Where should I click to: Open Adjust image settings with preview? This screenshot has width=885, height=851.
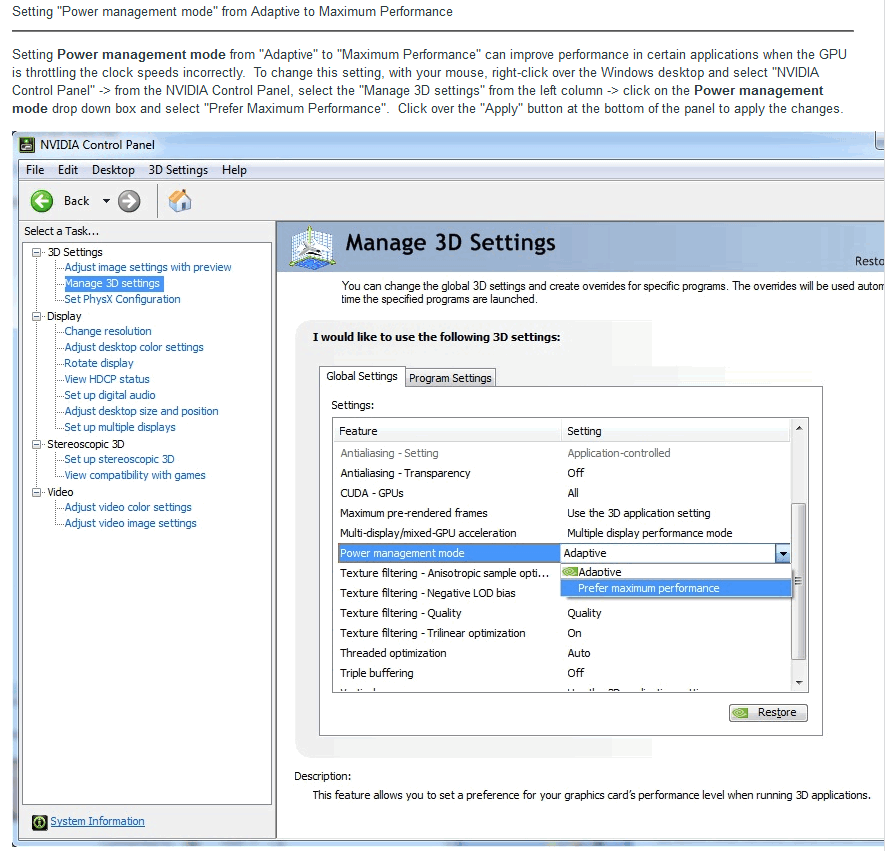click(148, 267)
